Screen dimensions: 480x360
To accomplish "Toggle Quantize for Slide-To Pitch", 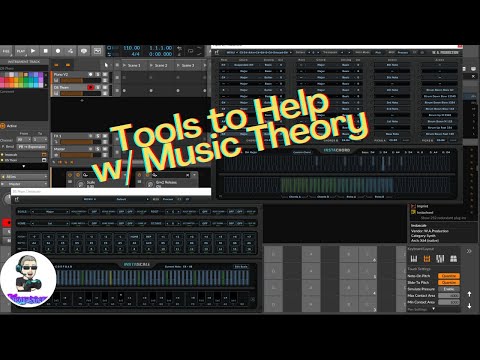I will tap(449, 282).
